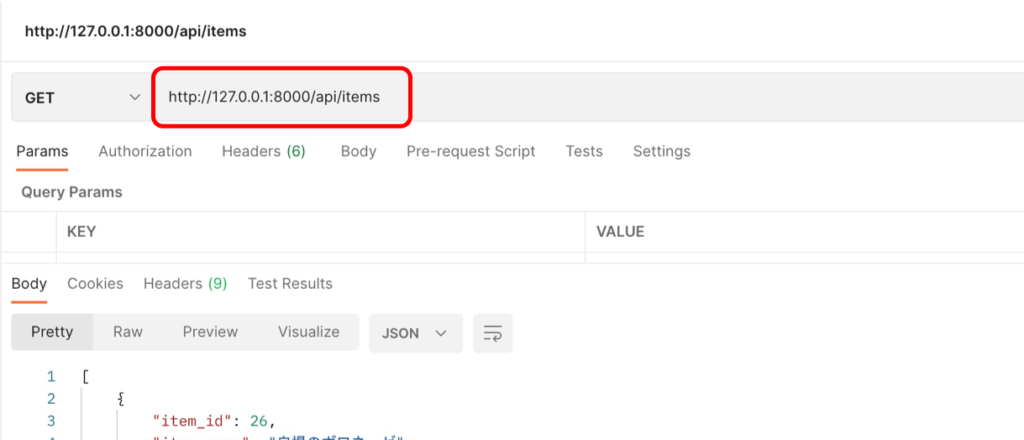Image resolution: width=1024 pixels, height=440 pixels.
Task: Switch to the Authorization tab
Action: click(145, 151)
